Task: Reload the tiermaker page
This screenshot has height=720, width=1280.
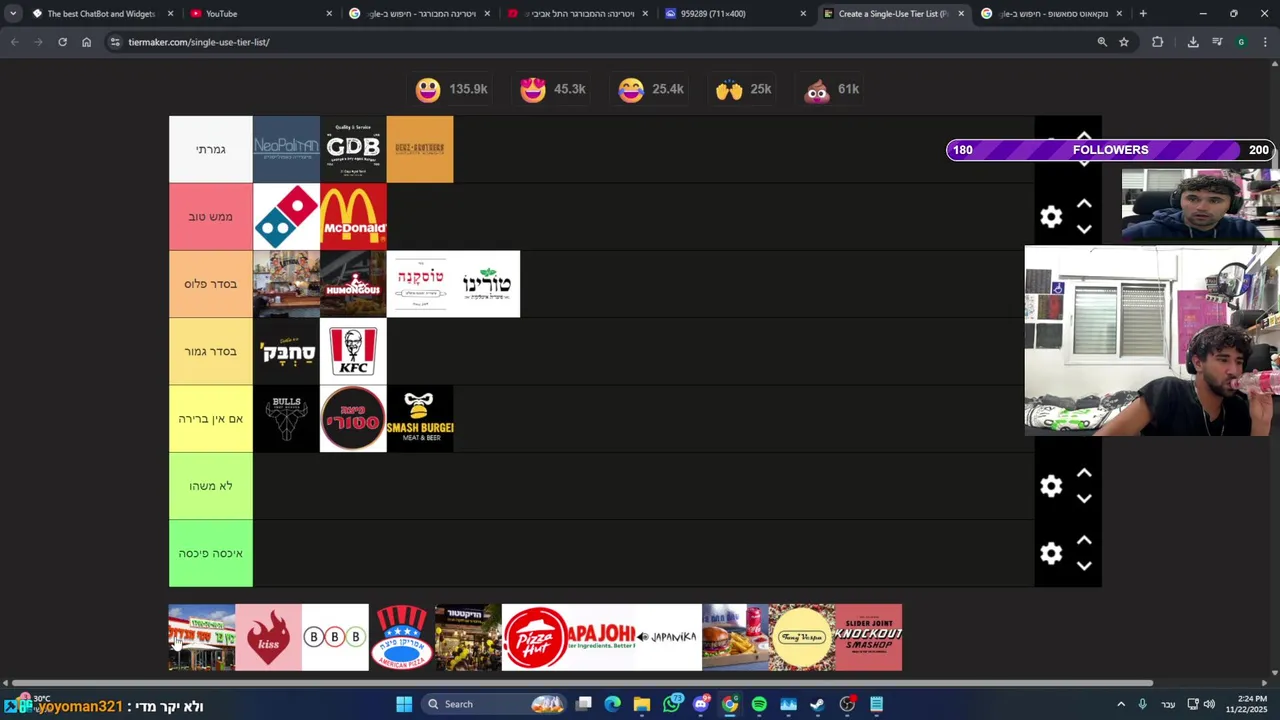Action: tap(62, 42)
